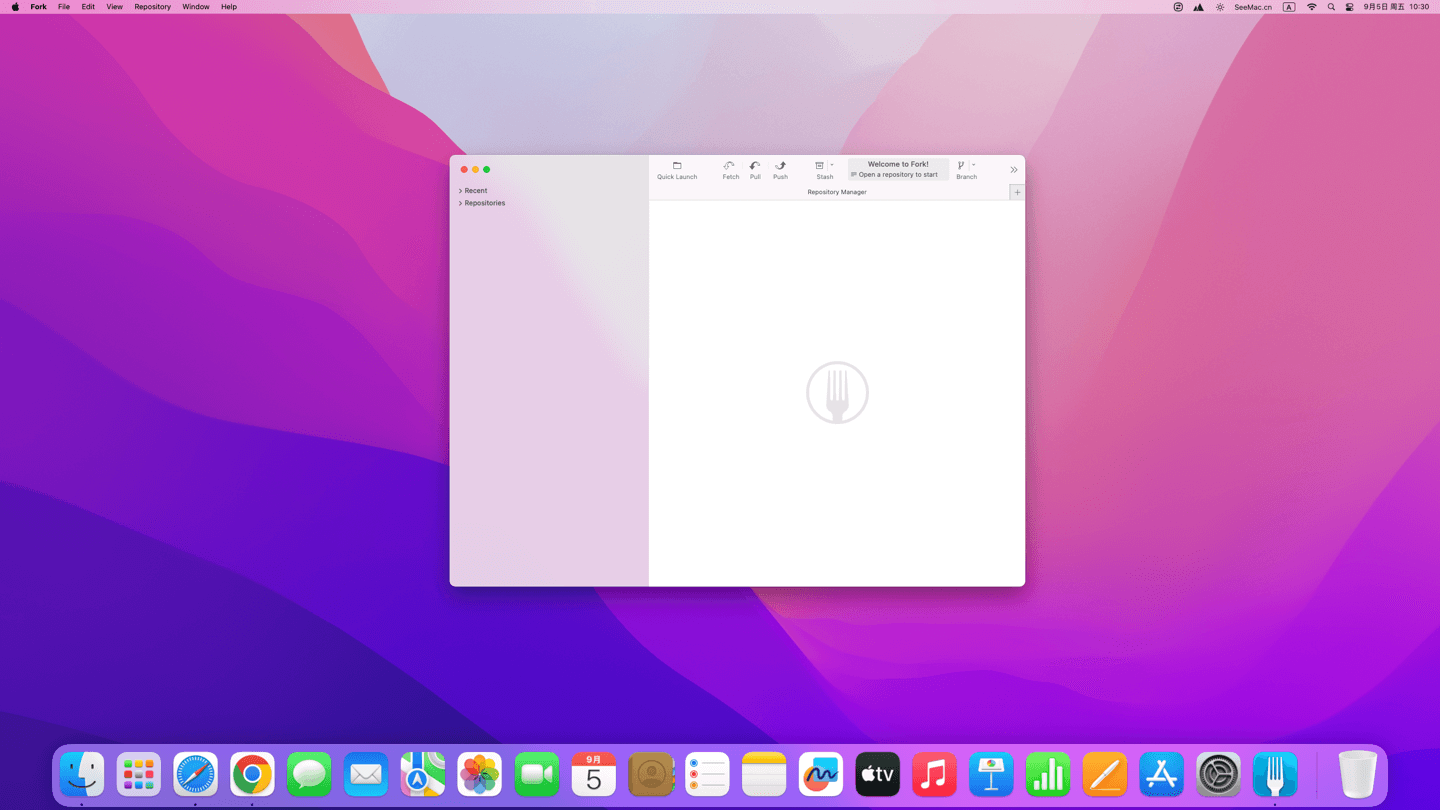1440x810 pixels.
Task: Click the Welcome to Fork status box
Action: [x=898, y=169]
